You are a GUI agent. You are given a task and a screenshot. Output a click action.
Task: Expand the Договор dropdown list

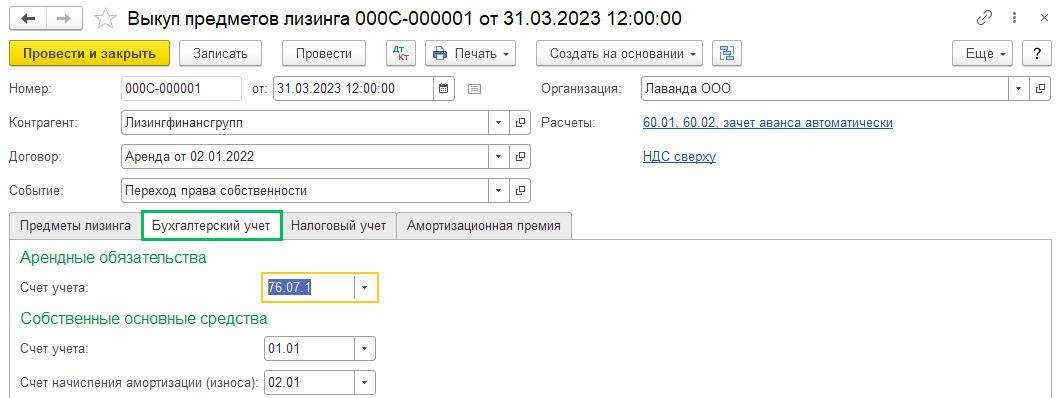(499, 157)
